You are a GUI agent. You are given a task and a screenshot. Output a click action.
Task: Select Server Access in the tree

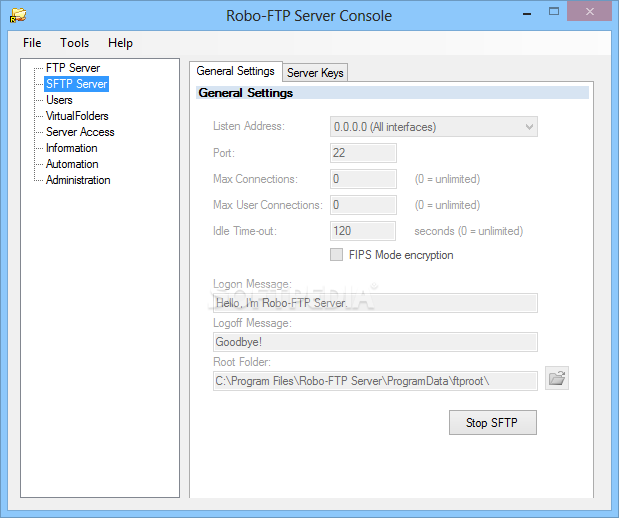pos(80,132)
